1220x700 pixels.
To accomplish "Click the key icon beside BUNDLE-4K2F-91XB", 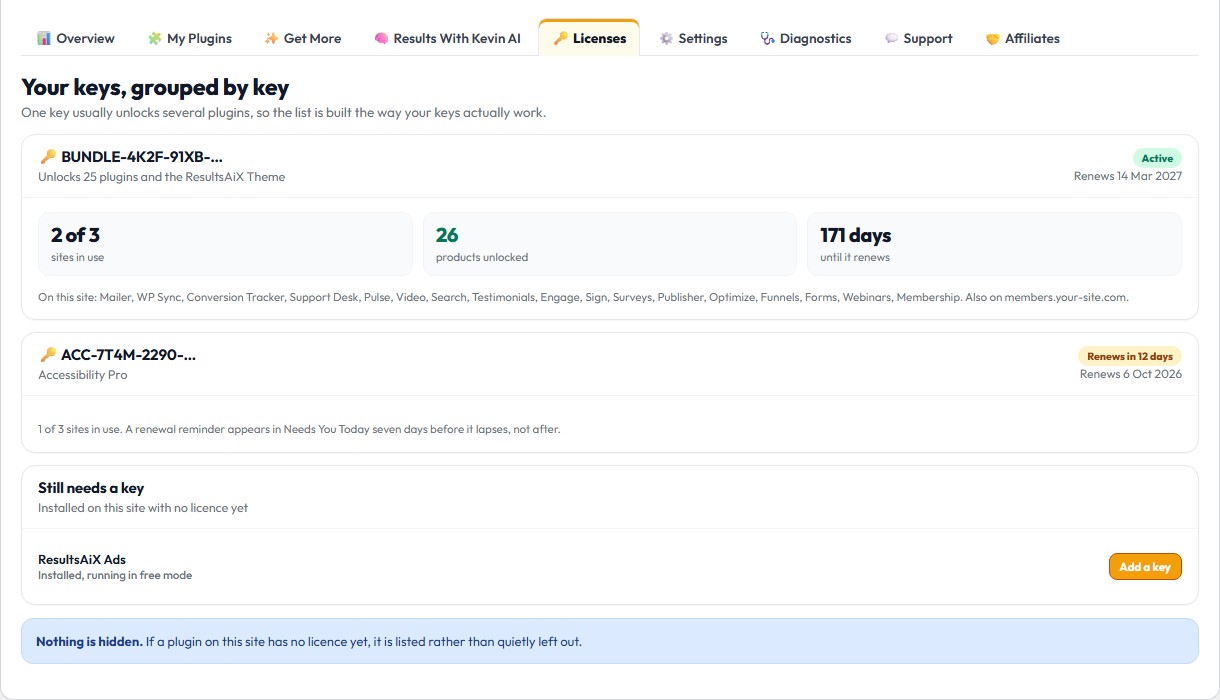I will pyautogui.click(x=47, y=157).
